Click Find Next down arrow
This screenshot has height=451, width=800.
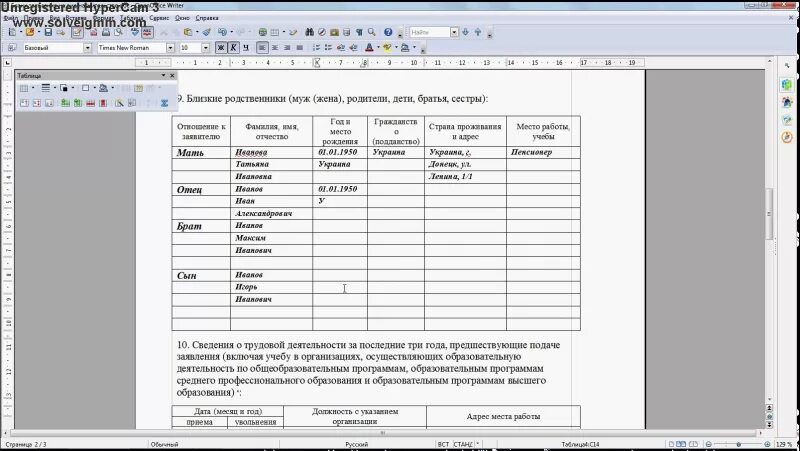(x=465, y=32)
